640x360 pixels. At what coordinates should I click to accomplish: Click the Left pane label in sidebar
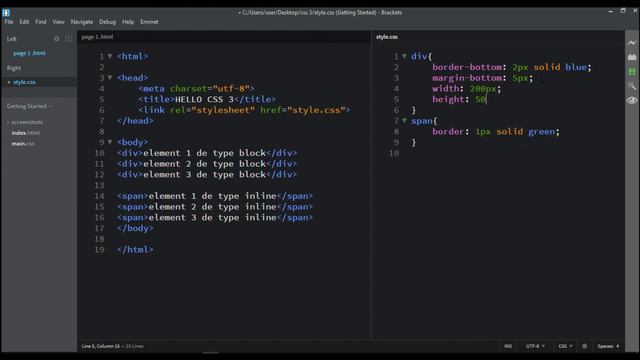pyautogui.click(x=11, y=39)
